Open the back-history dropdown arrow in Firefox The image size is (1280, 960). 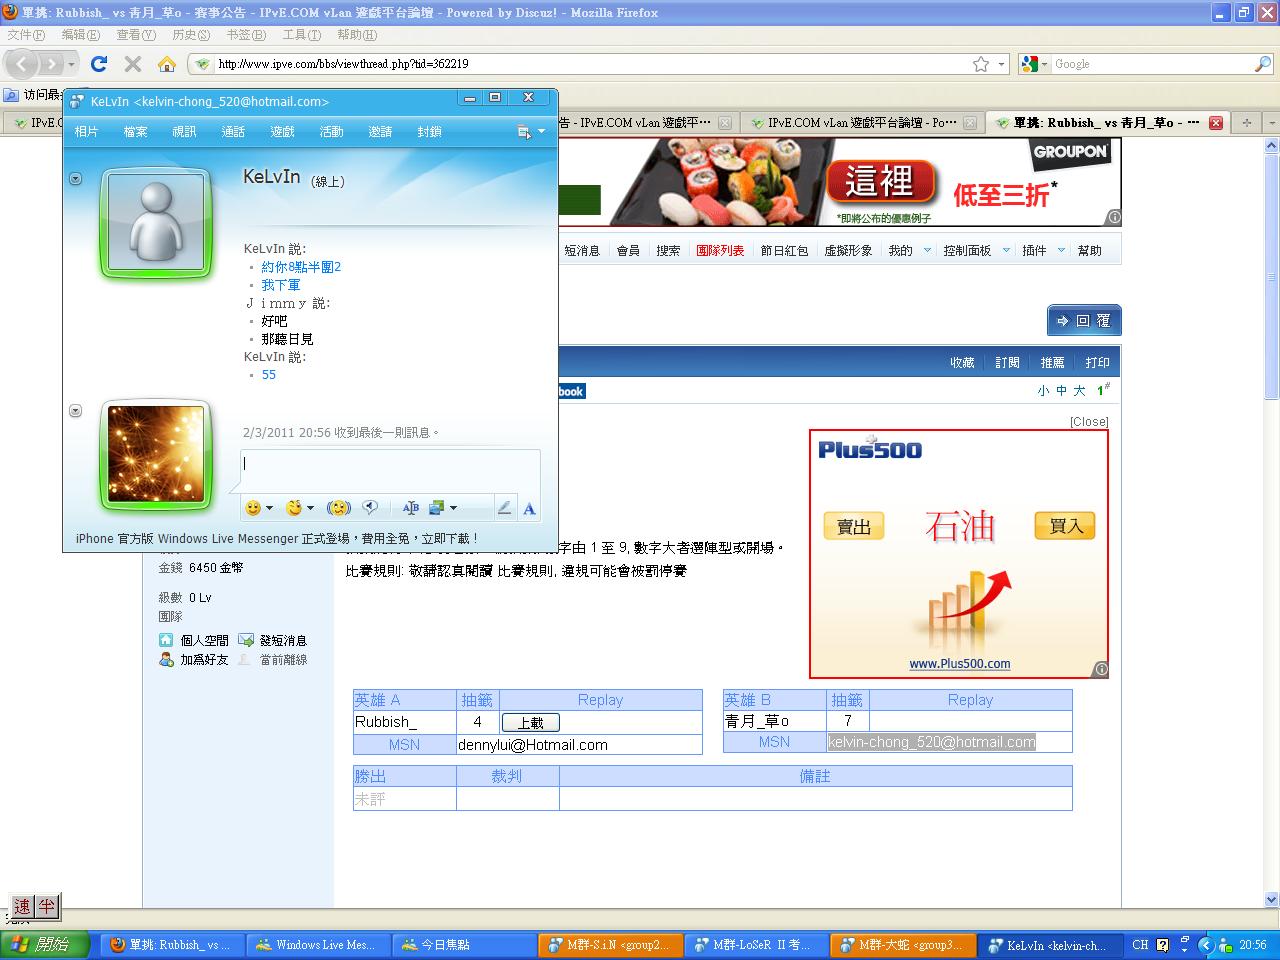click(x=71, y=64)
